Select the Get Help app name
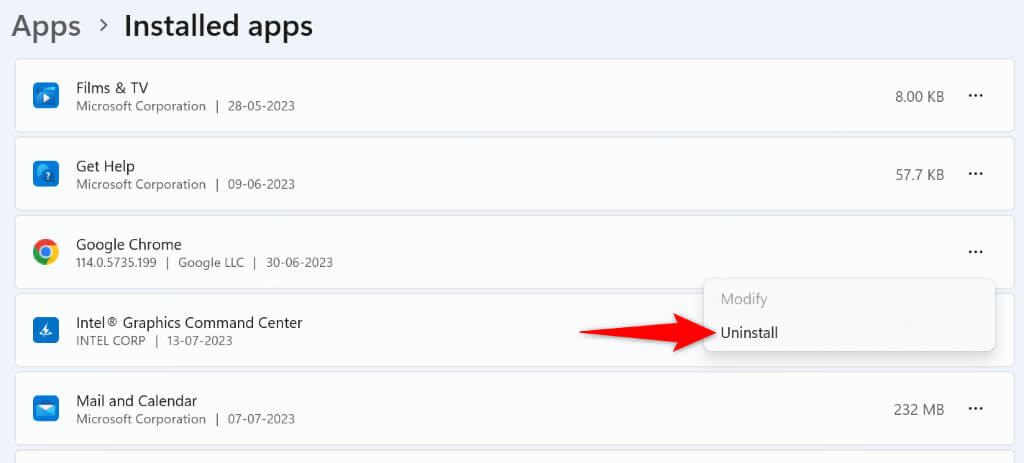Image resolution: width=1024 pixels, height=463 pixels. click(105, 166)
